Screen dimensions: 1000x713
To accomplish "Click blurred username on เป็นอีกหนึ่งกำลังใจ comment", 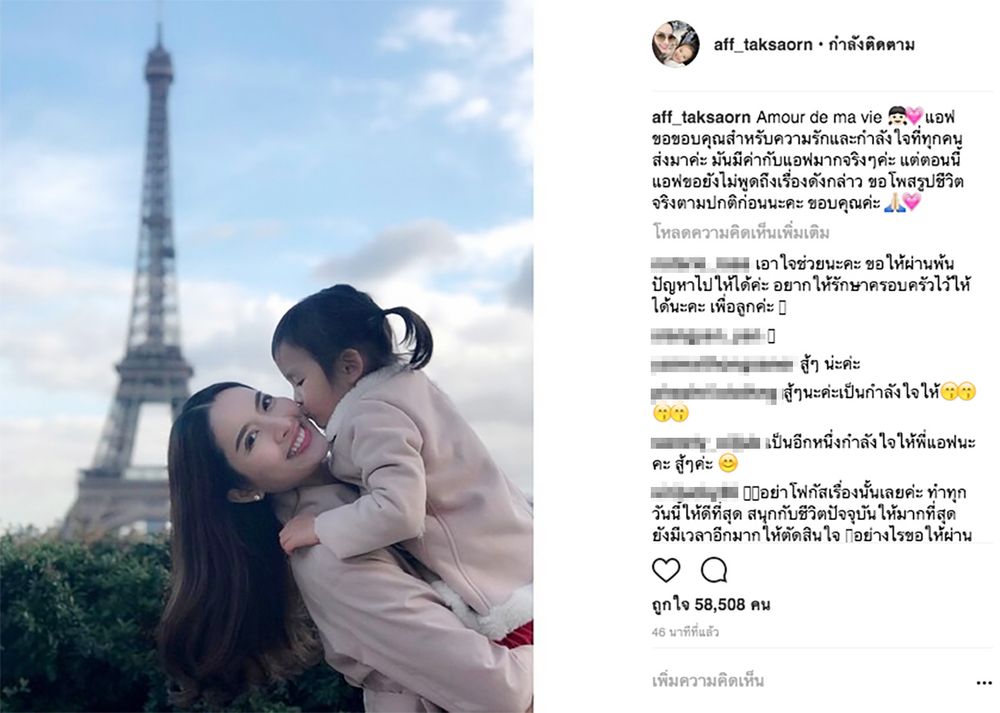I will coord(707,442).
